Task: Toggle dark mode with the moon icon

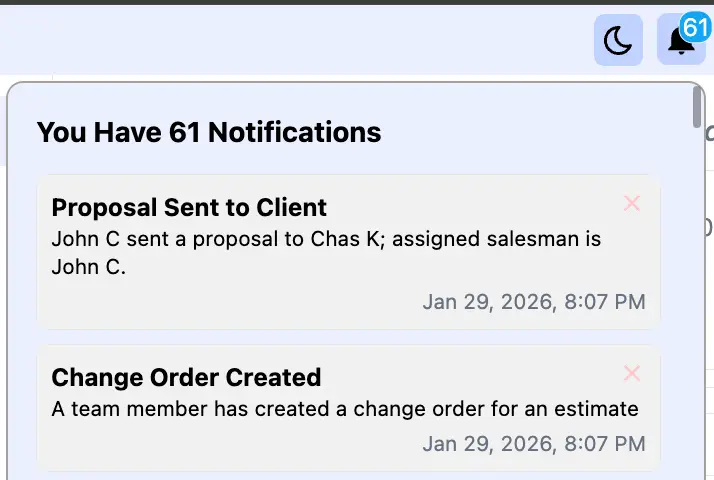Action: click(618, 41)
